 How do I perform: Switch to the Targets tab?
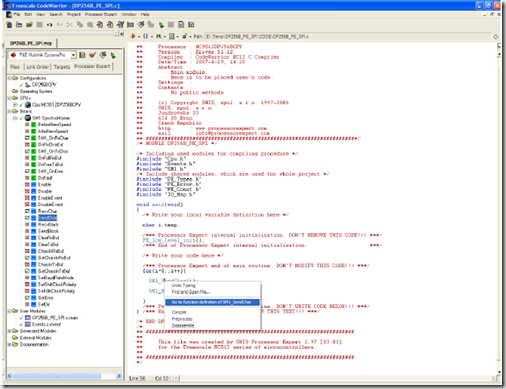coord(62,67)
